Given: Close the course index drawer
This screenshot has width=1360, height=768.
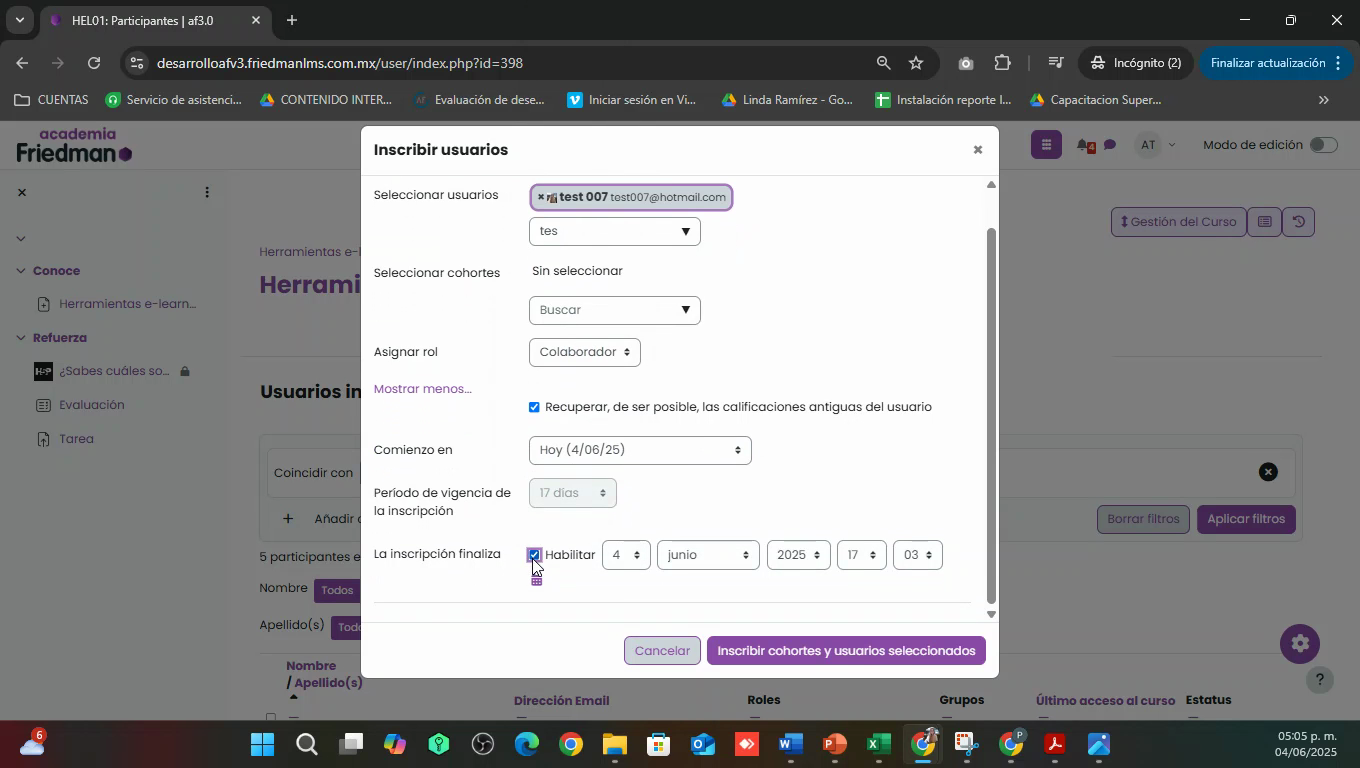Looking at the screenshot, I should (x=22, y=193).
